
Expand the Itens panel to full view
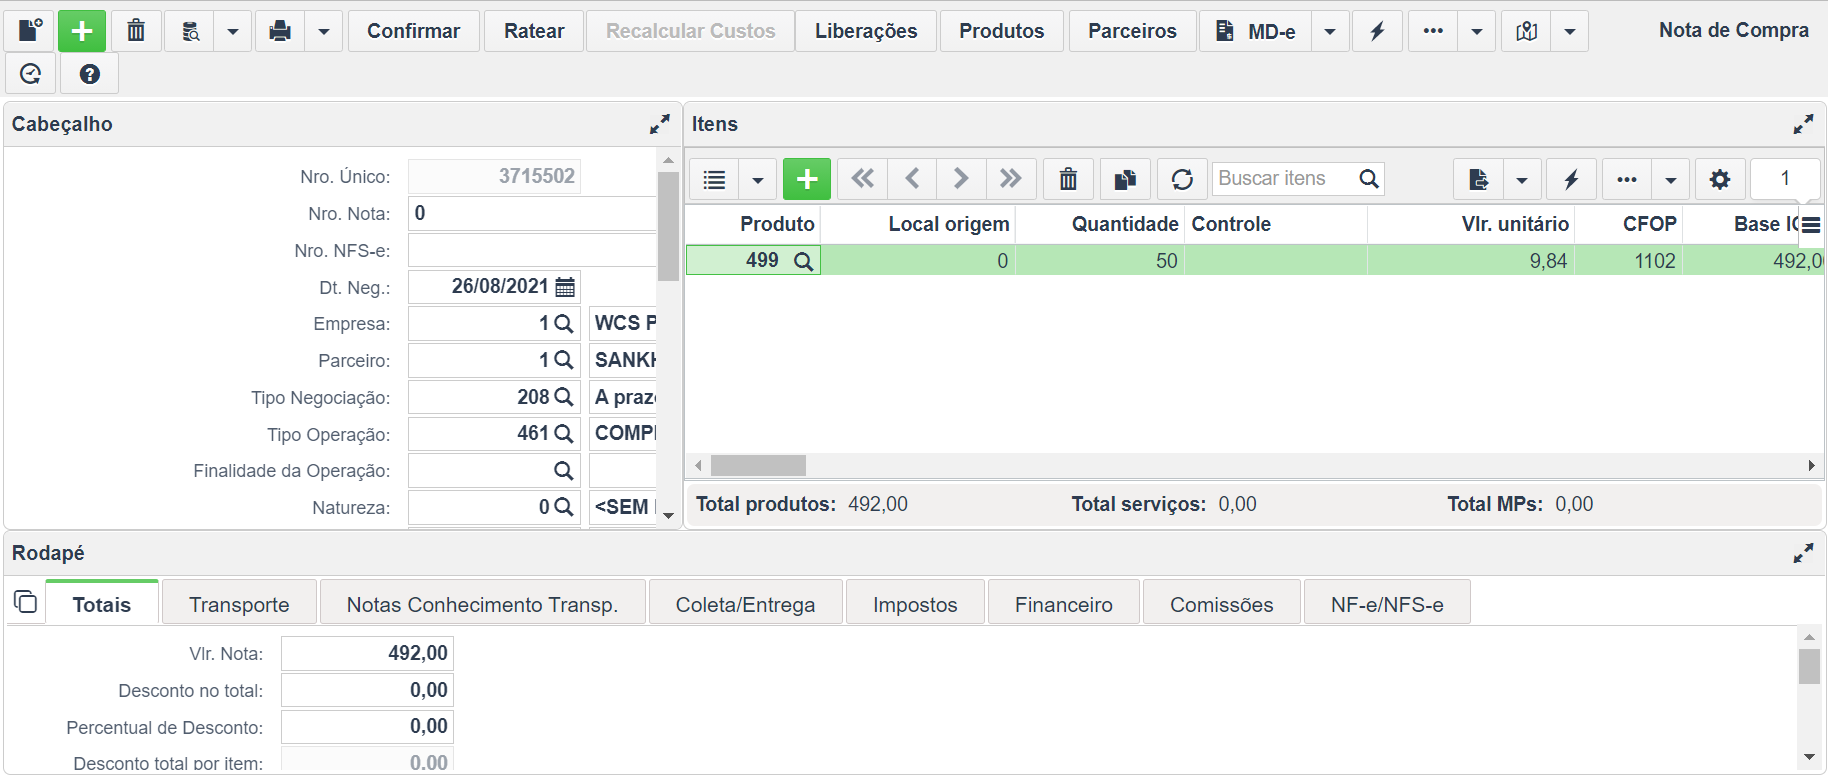(1803, 124)
